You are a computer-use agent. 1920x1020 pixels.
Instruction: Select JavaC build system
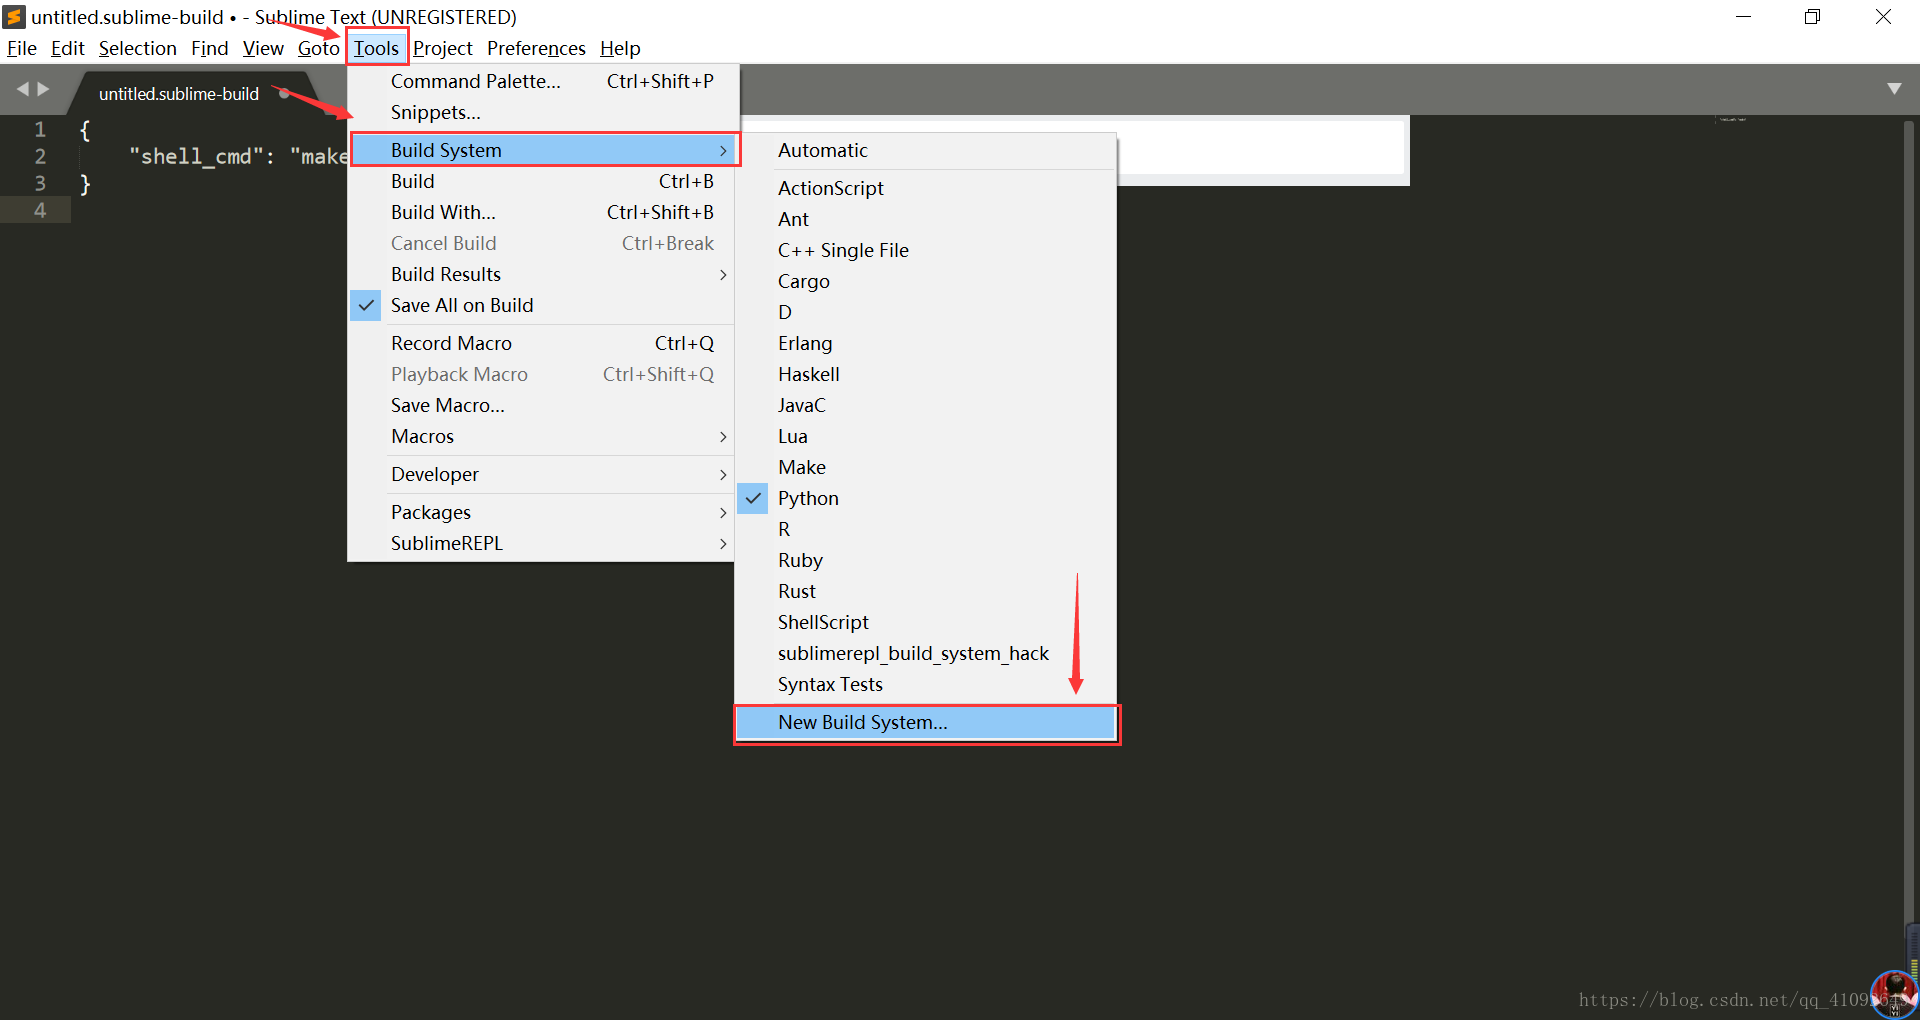click(926, 405)
